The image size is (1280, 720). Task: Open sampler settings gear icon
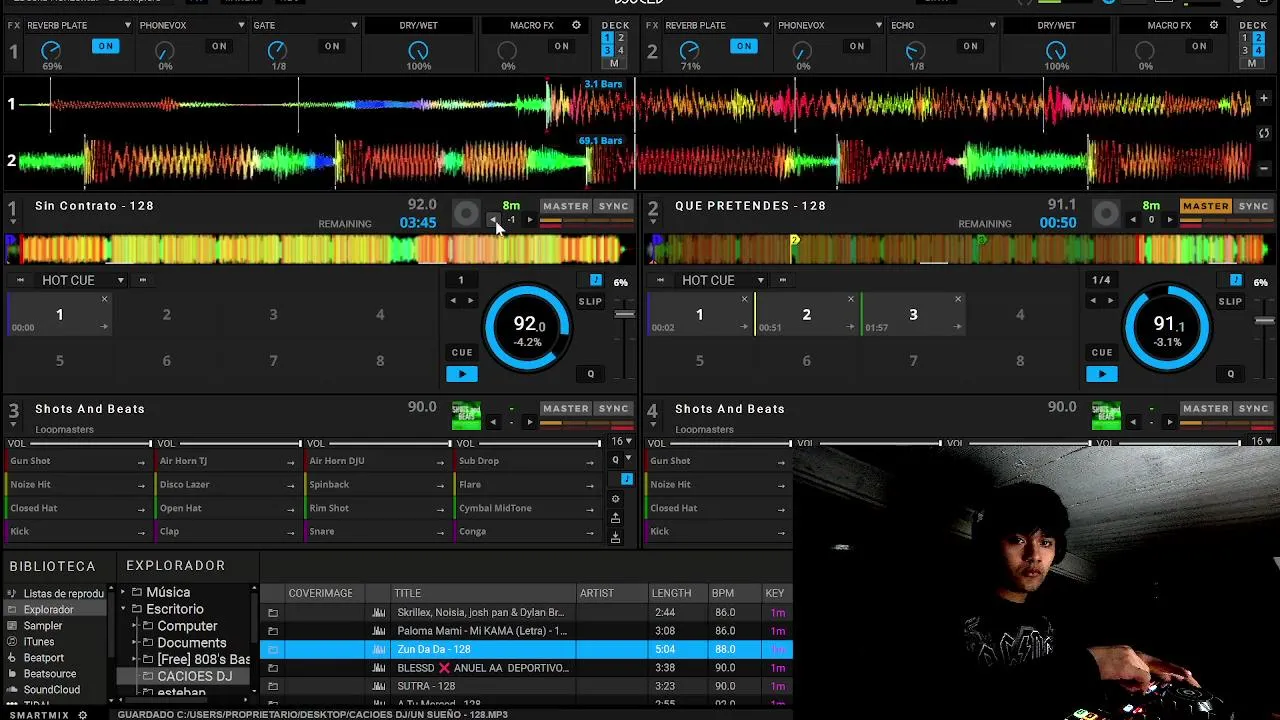coord(615,499)
